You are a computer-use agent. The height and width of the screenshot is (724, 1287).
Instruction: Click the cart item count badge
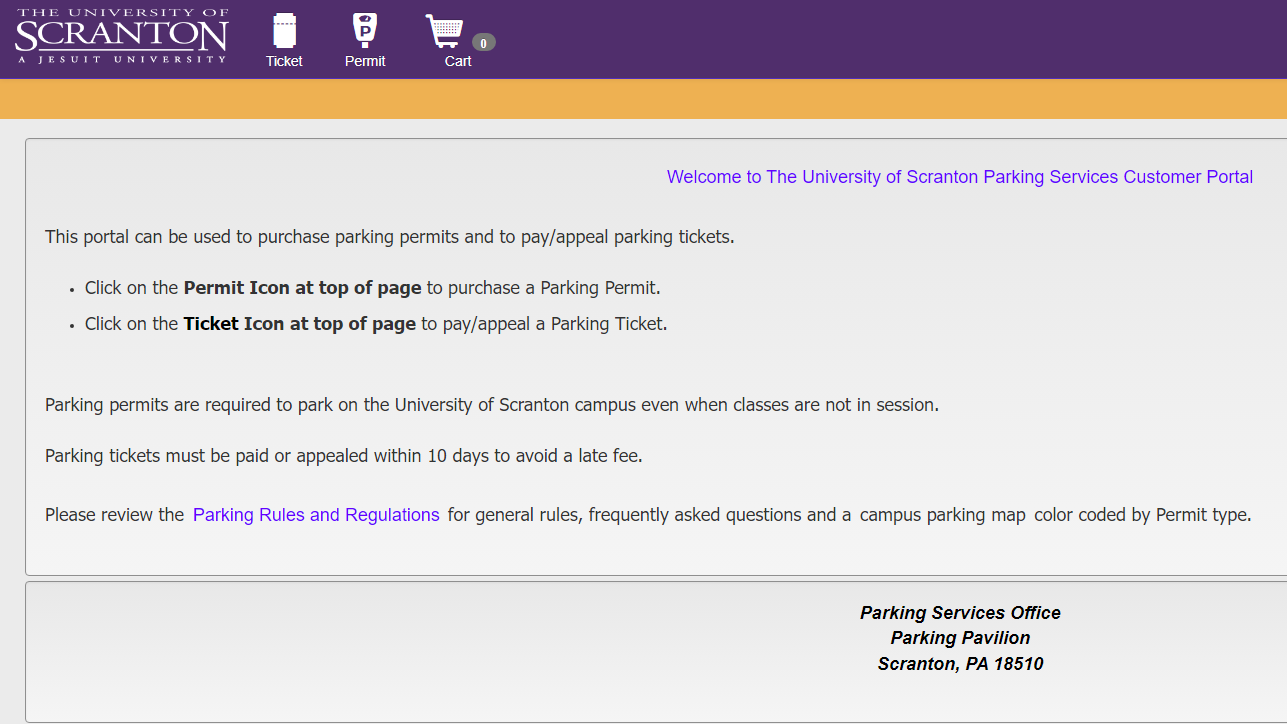click(x=484, y=43)
